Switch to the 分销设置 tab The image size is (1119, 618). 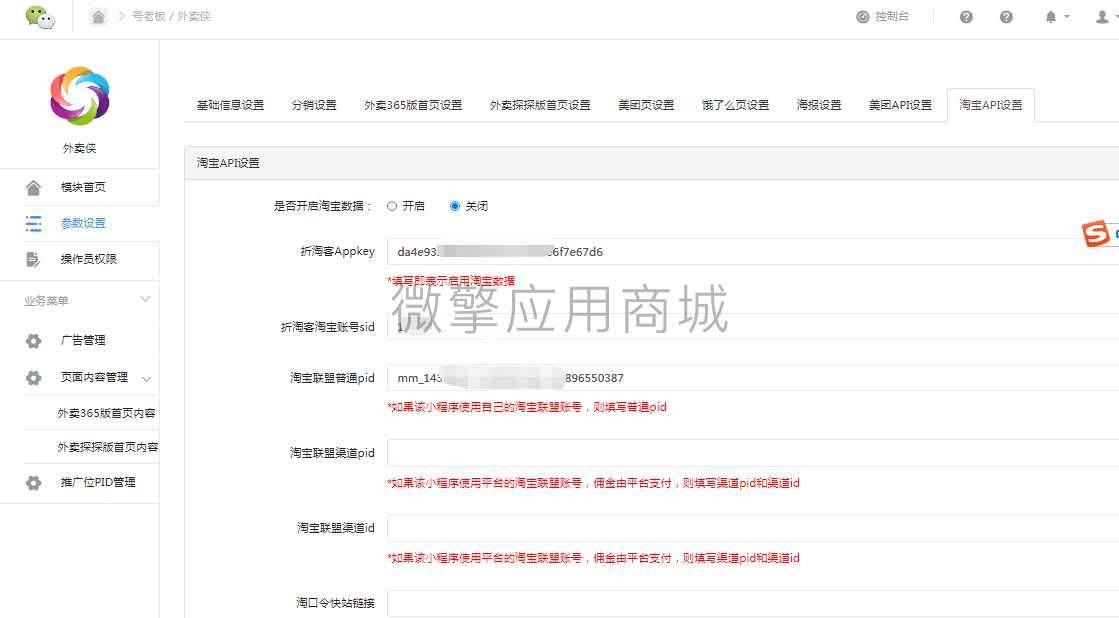[x=314, y=105]
